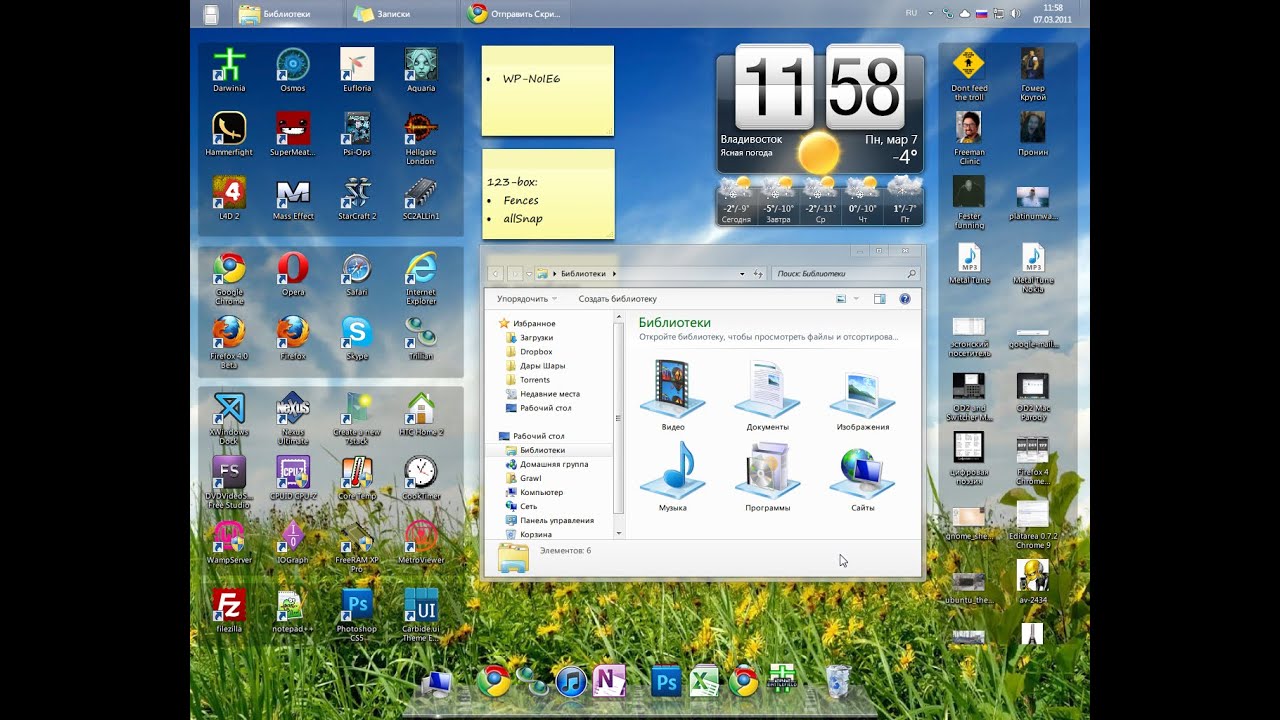The height and width of the screenshot is (720, 1280).
Task: Launch iTunes from the bottom dock
Action: [x=571, y=681]
